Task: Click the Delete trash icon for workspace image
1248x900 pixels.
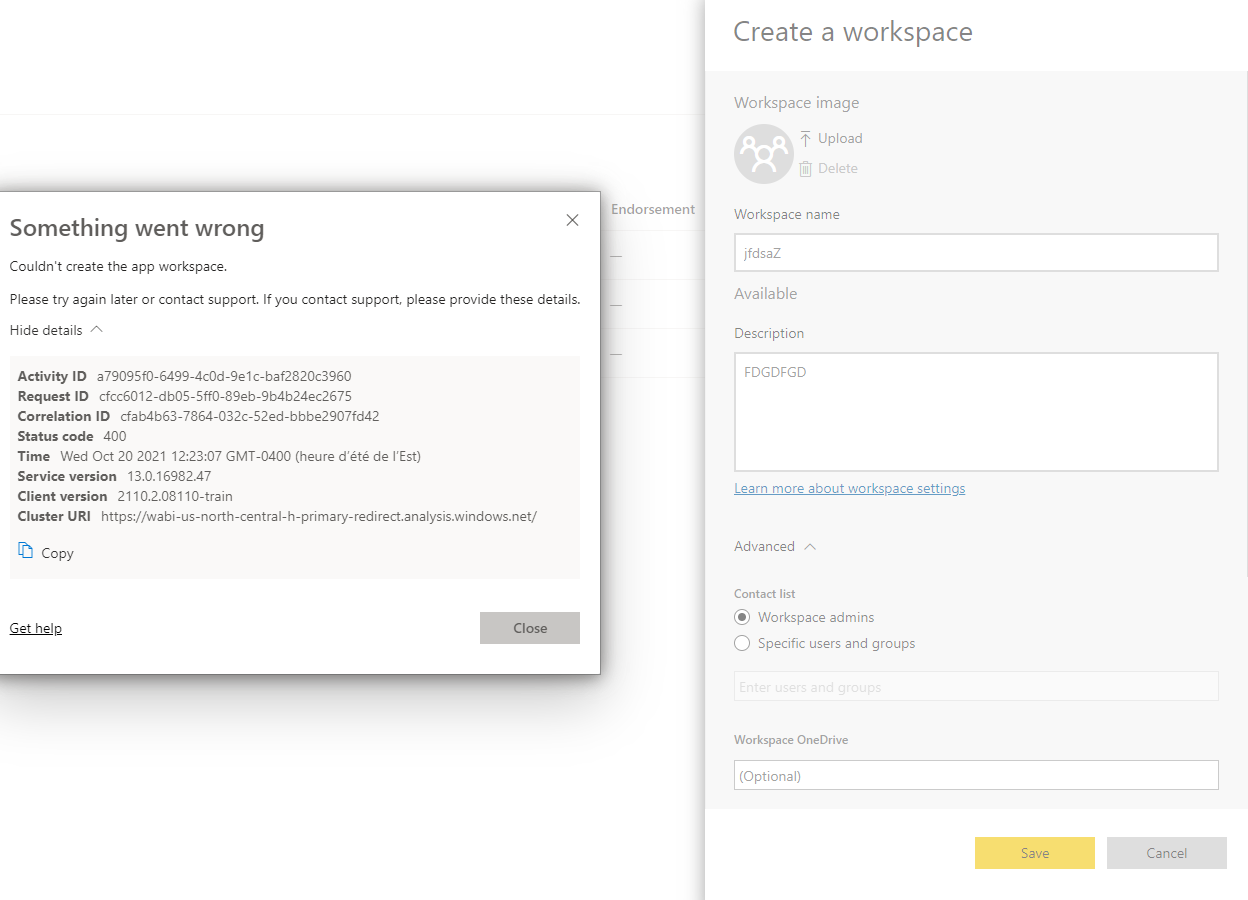Action: click(x=805, y=169)
